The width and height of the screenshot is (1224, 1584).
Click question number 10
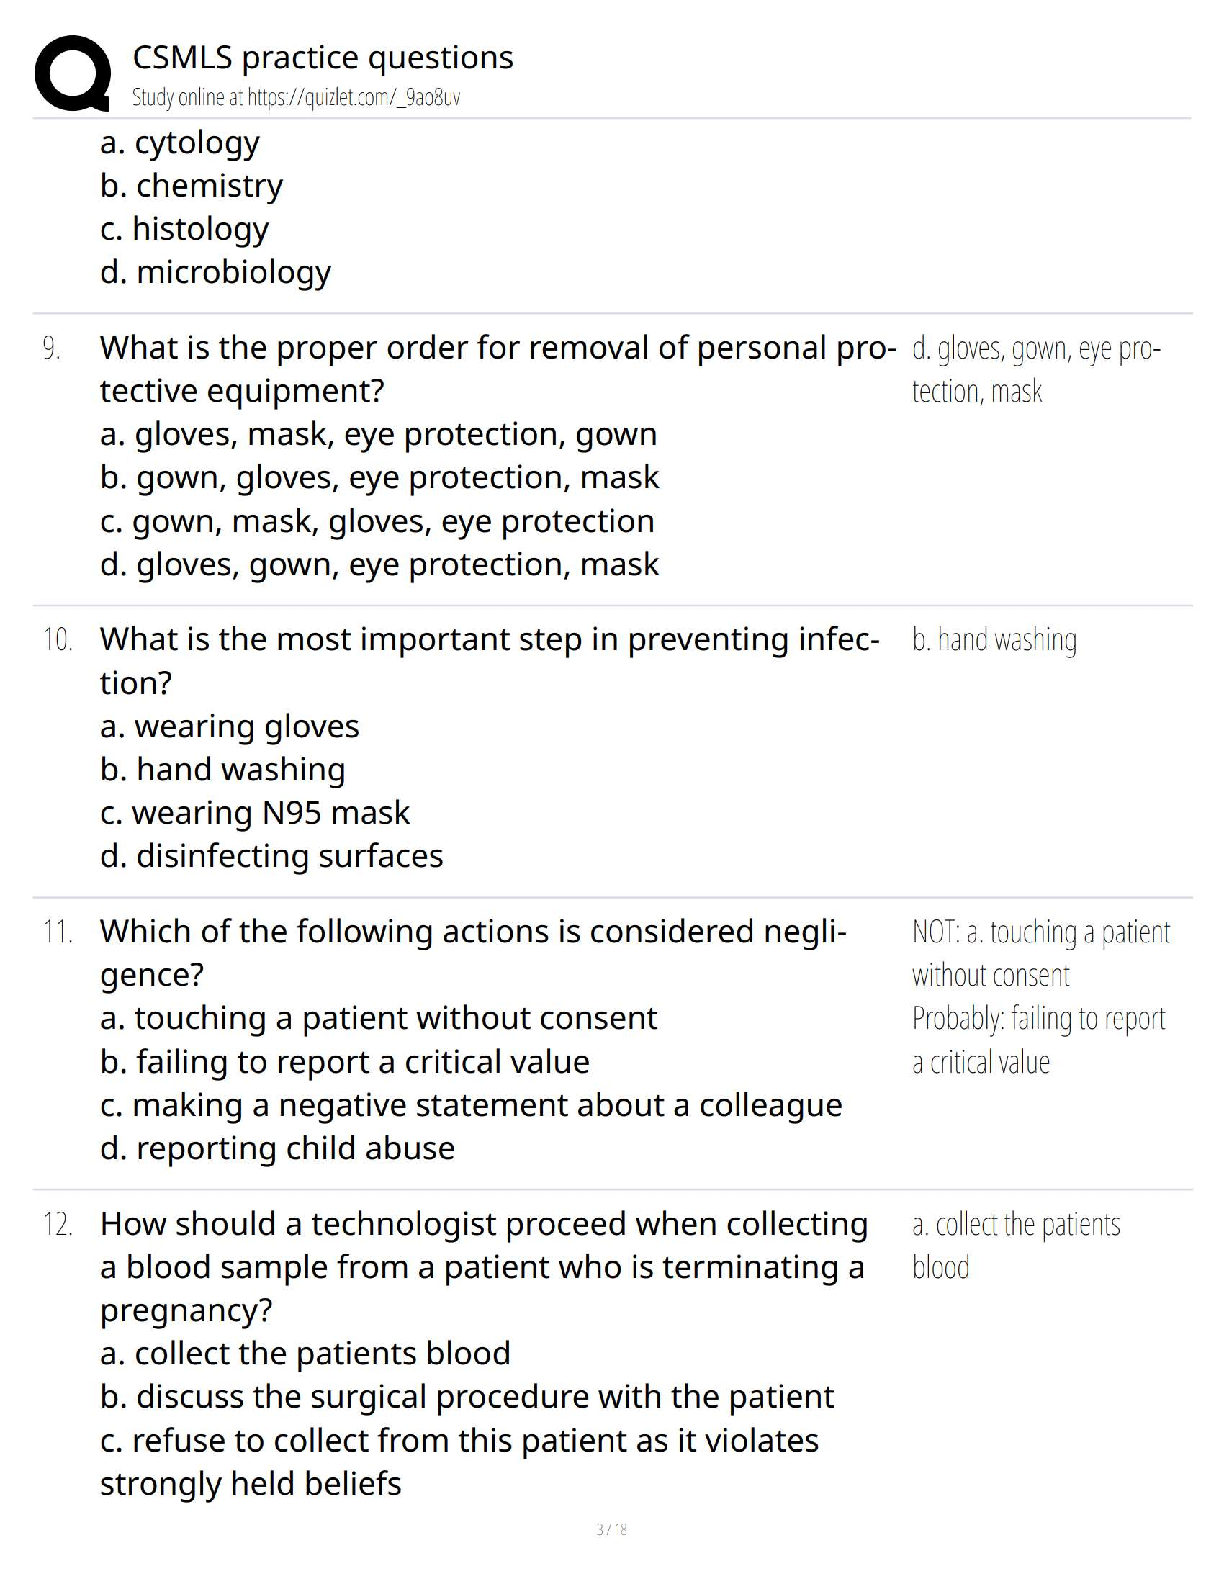point(57,640)
